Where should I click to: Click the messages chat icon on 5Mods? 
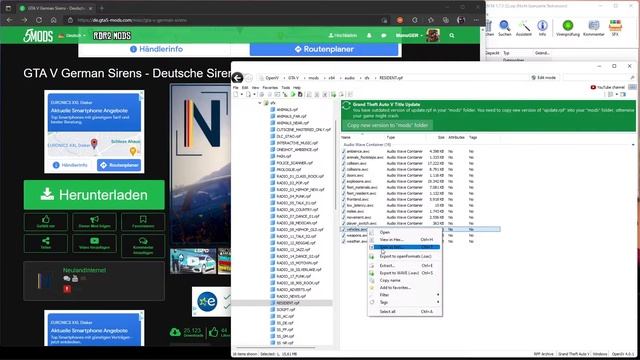[384, 36]
